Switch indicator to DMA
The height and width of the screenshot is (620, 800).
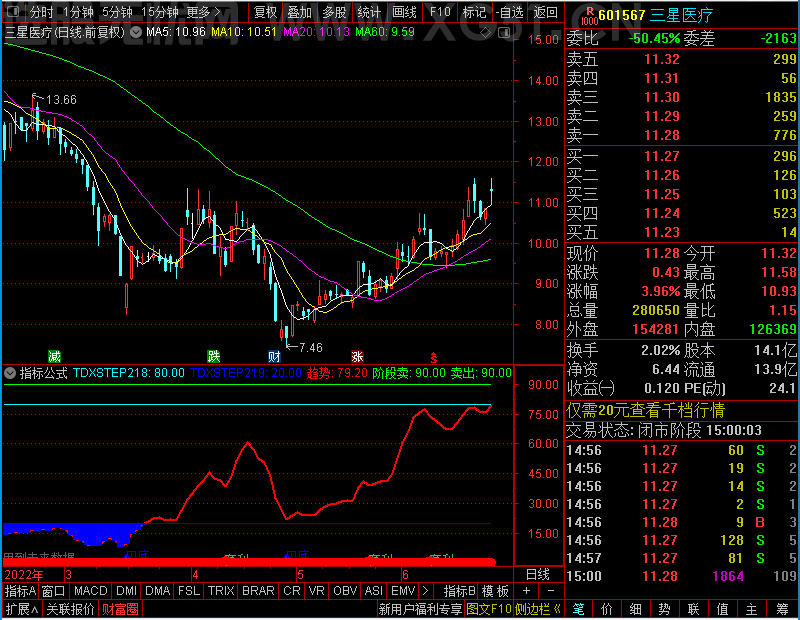coord(158,591)
